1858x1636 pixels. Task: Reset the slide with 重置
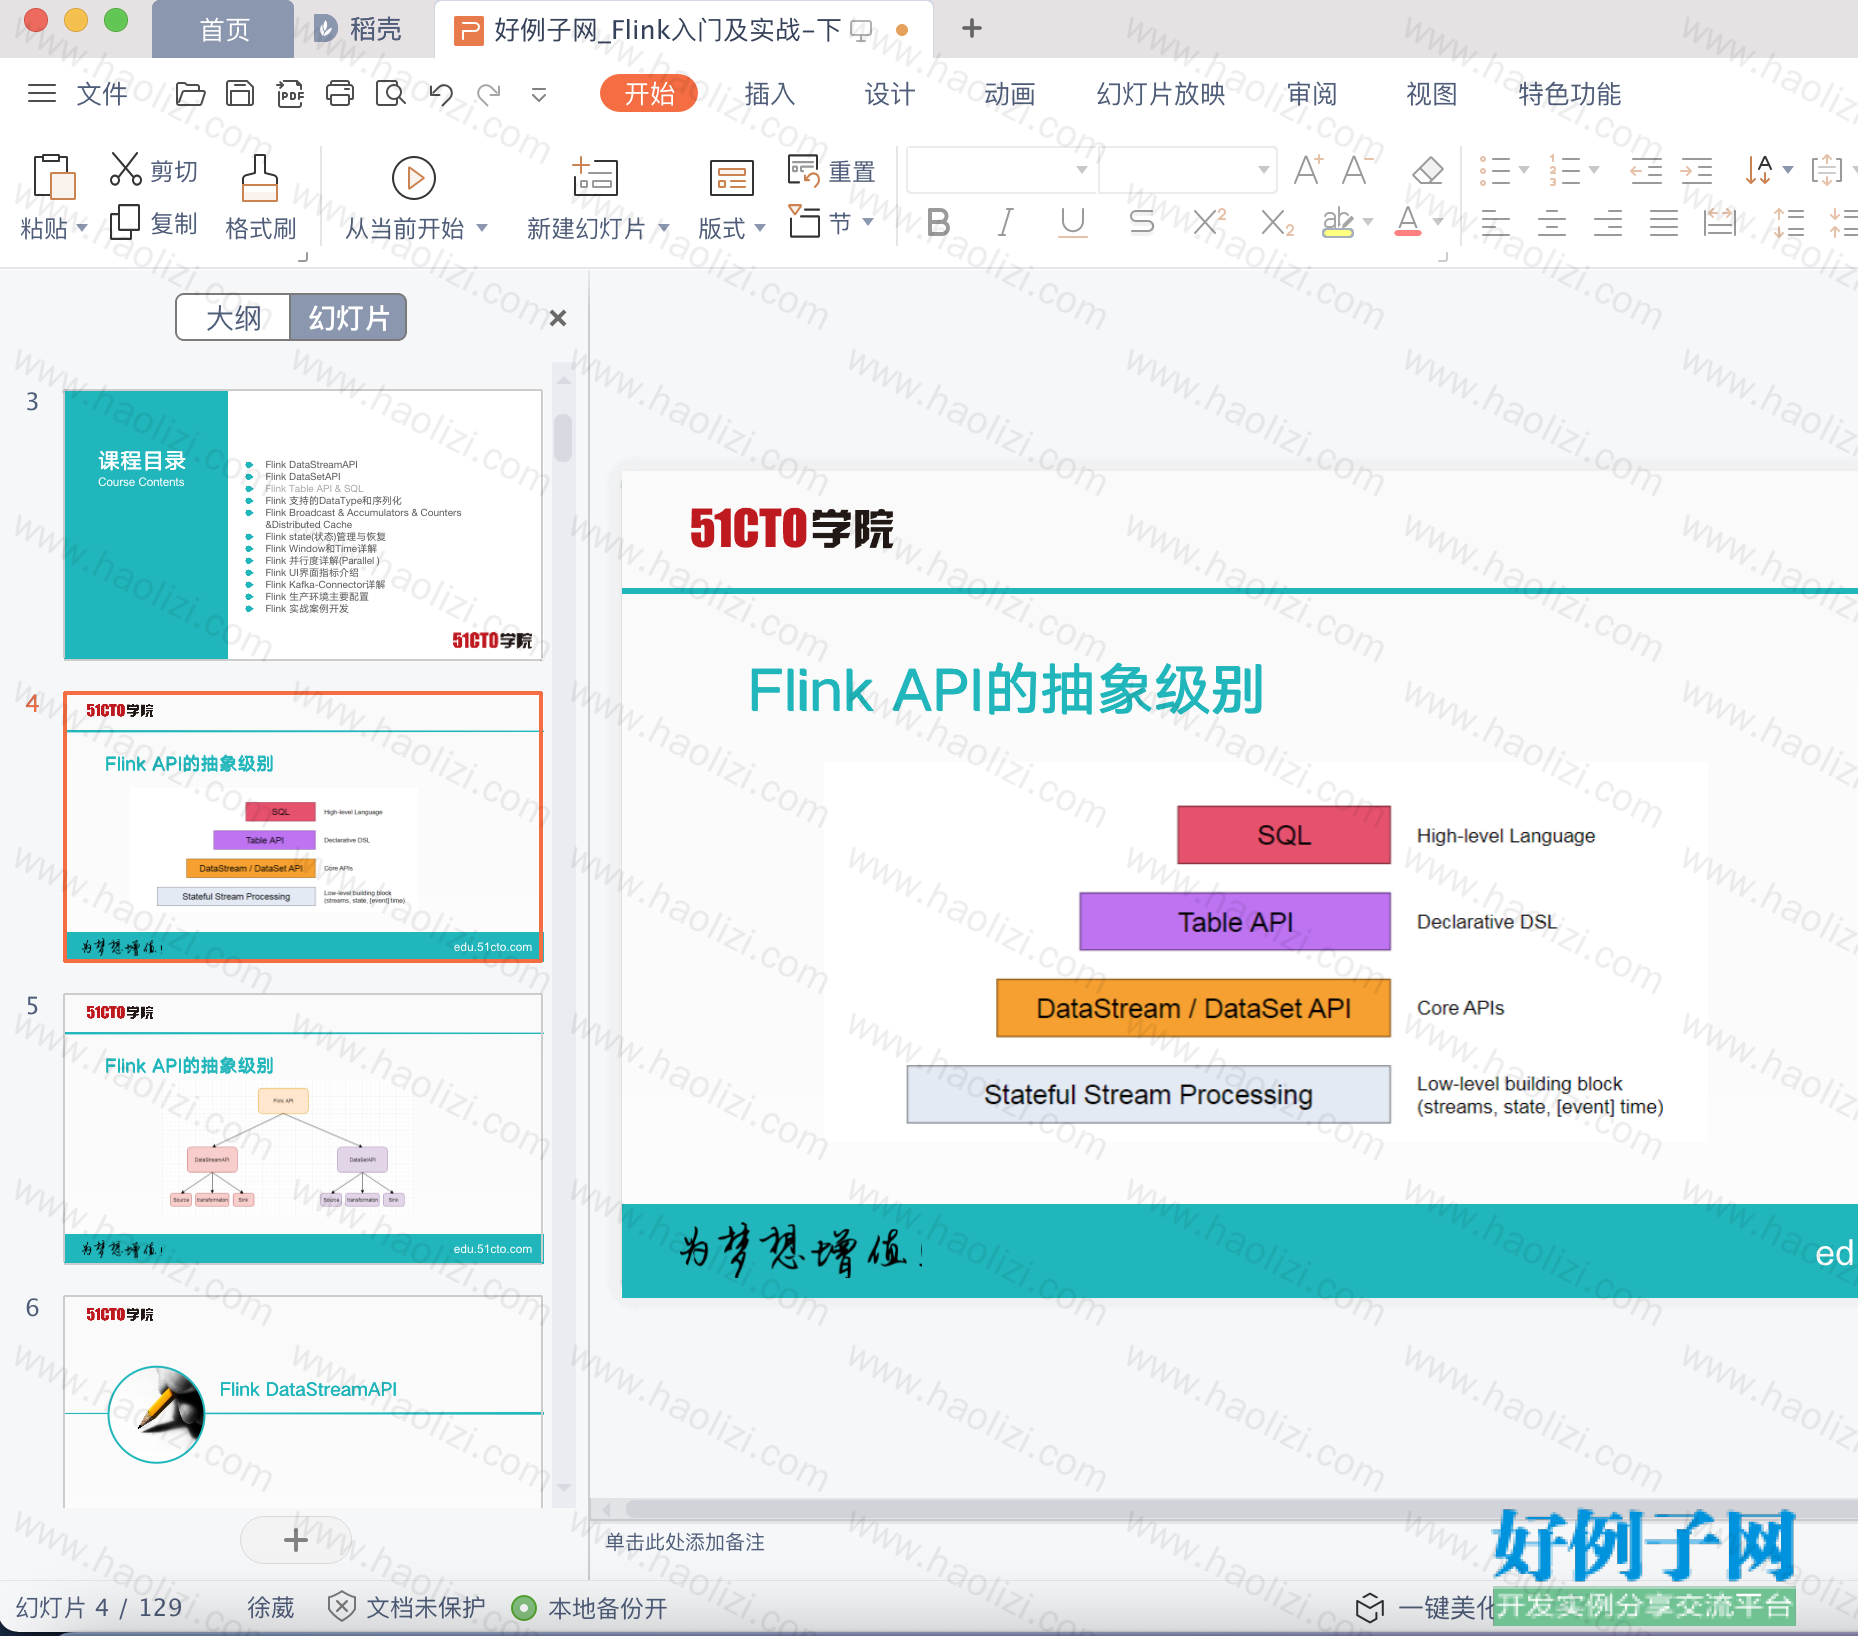coord(831,171)
